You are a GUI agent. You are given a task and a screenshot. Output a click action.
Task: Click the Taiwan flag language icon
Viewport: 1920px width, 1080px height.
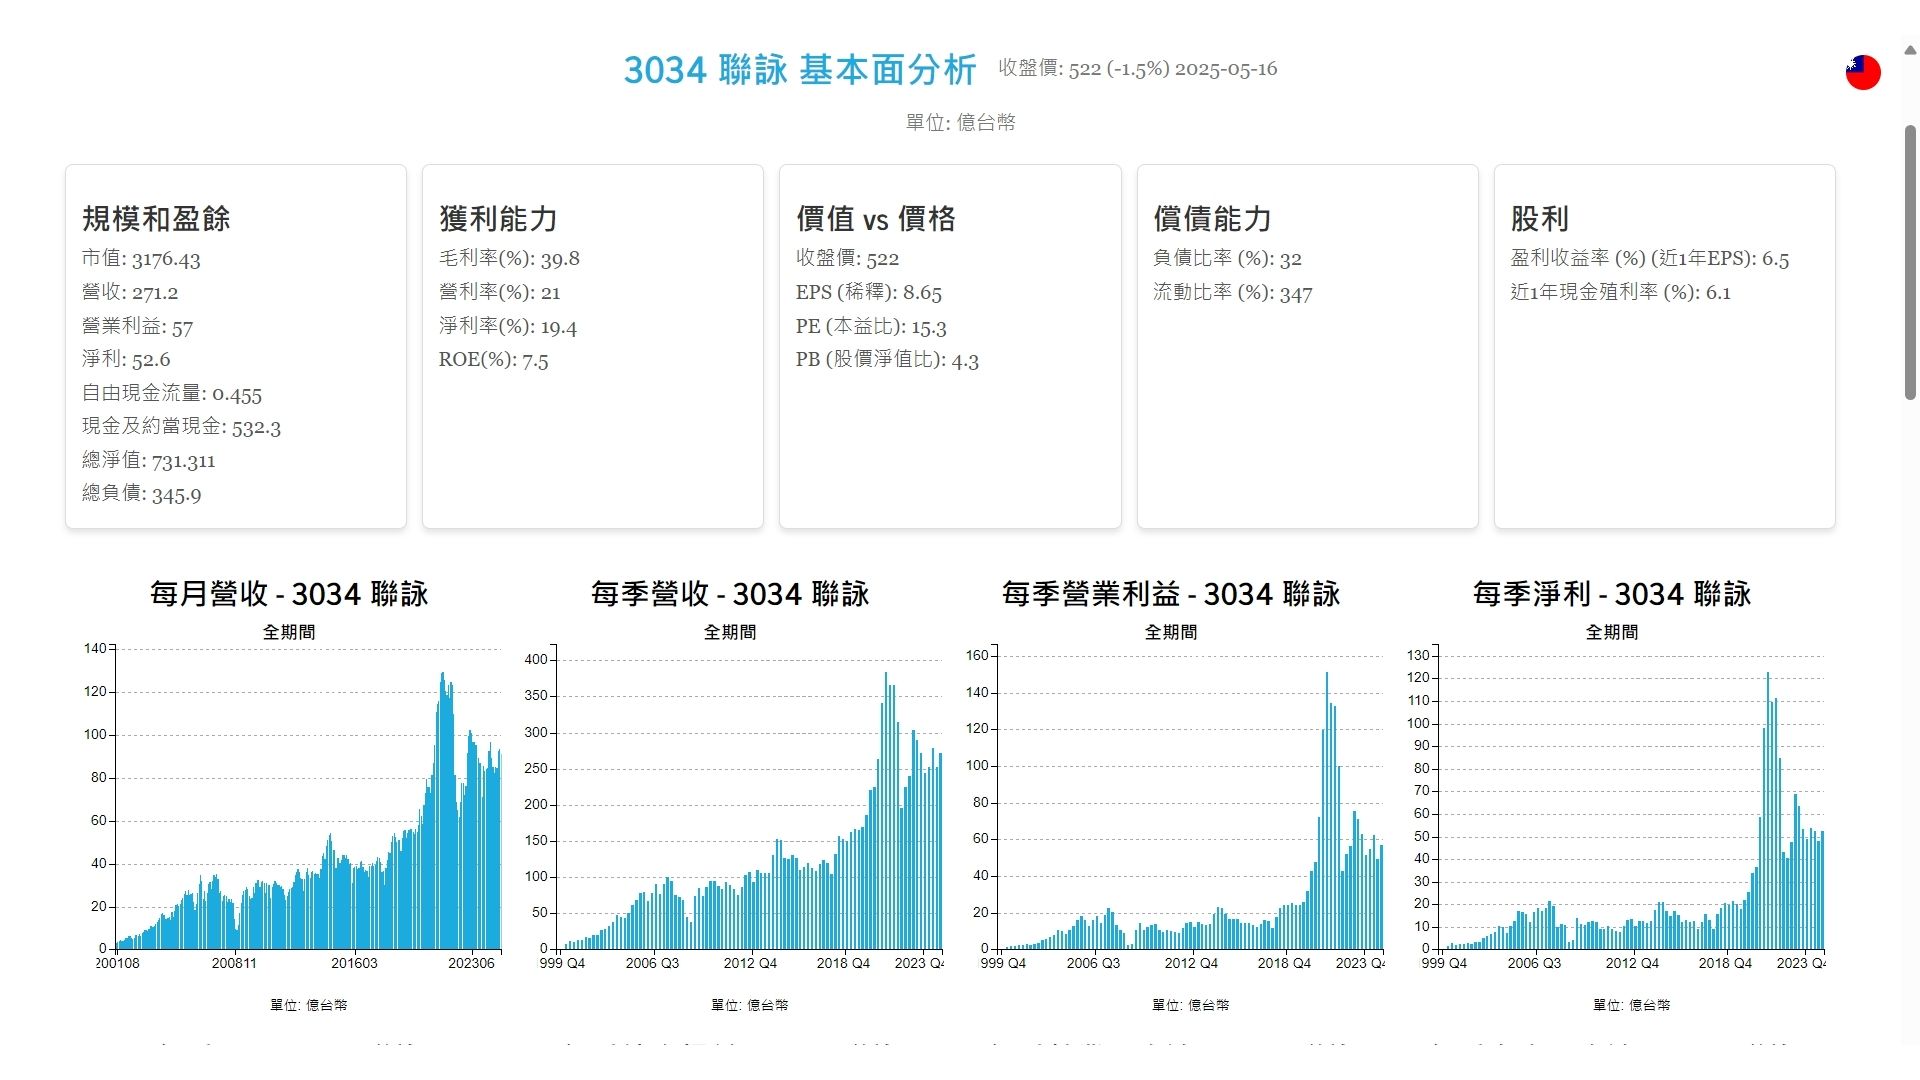(x=1862, y=72)
